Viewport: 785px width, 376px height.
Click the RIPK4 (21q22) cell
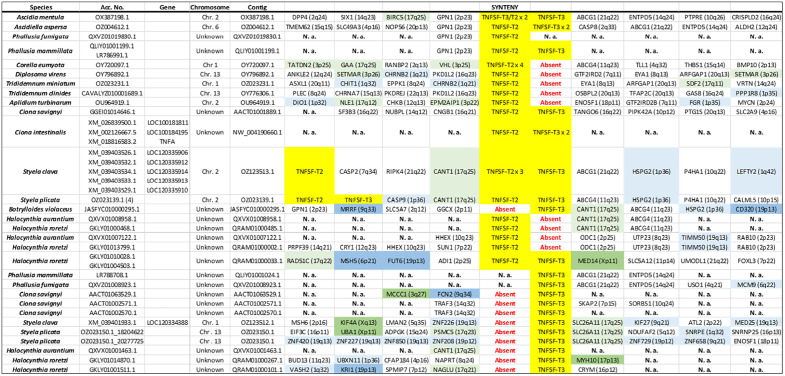[406, 171]
